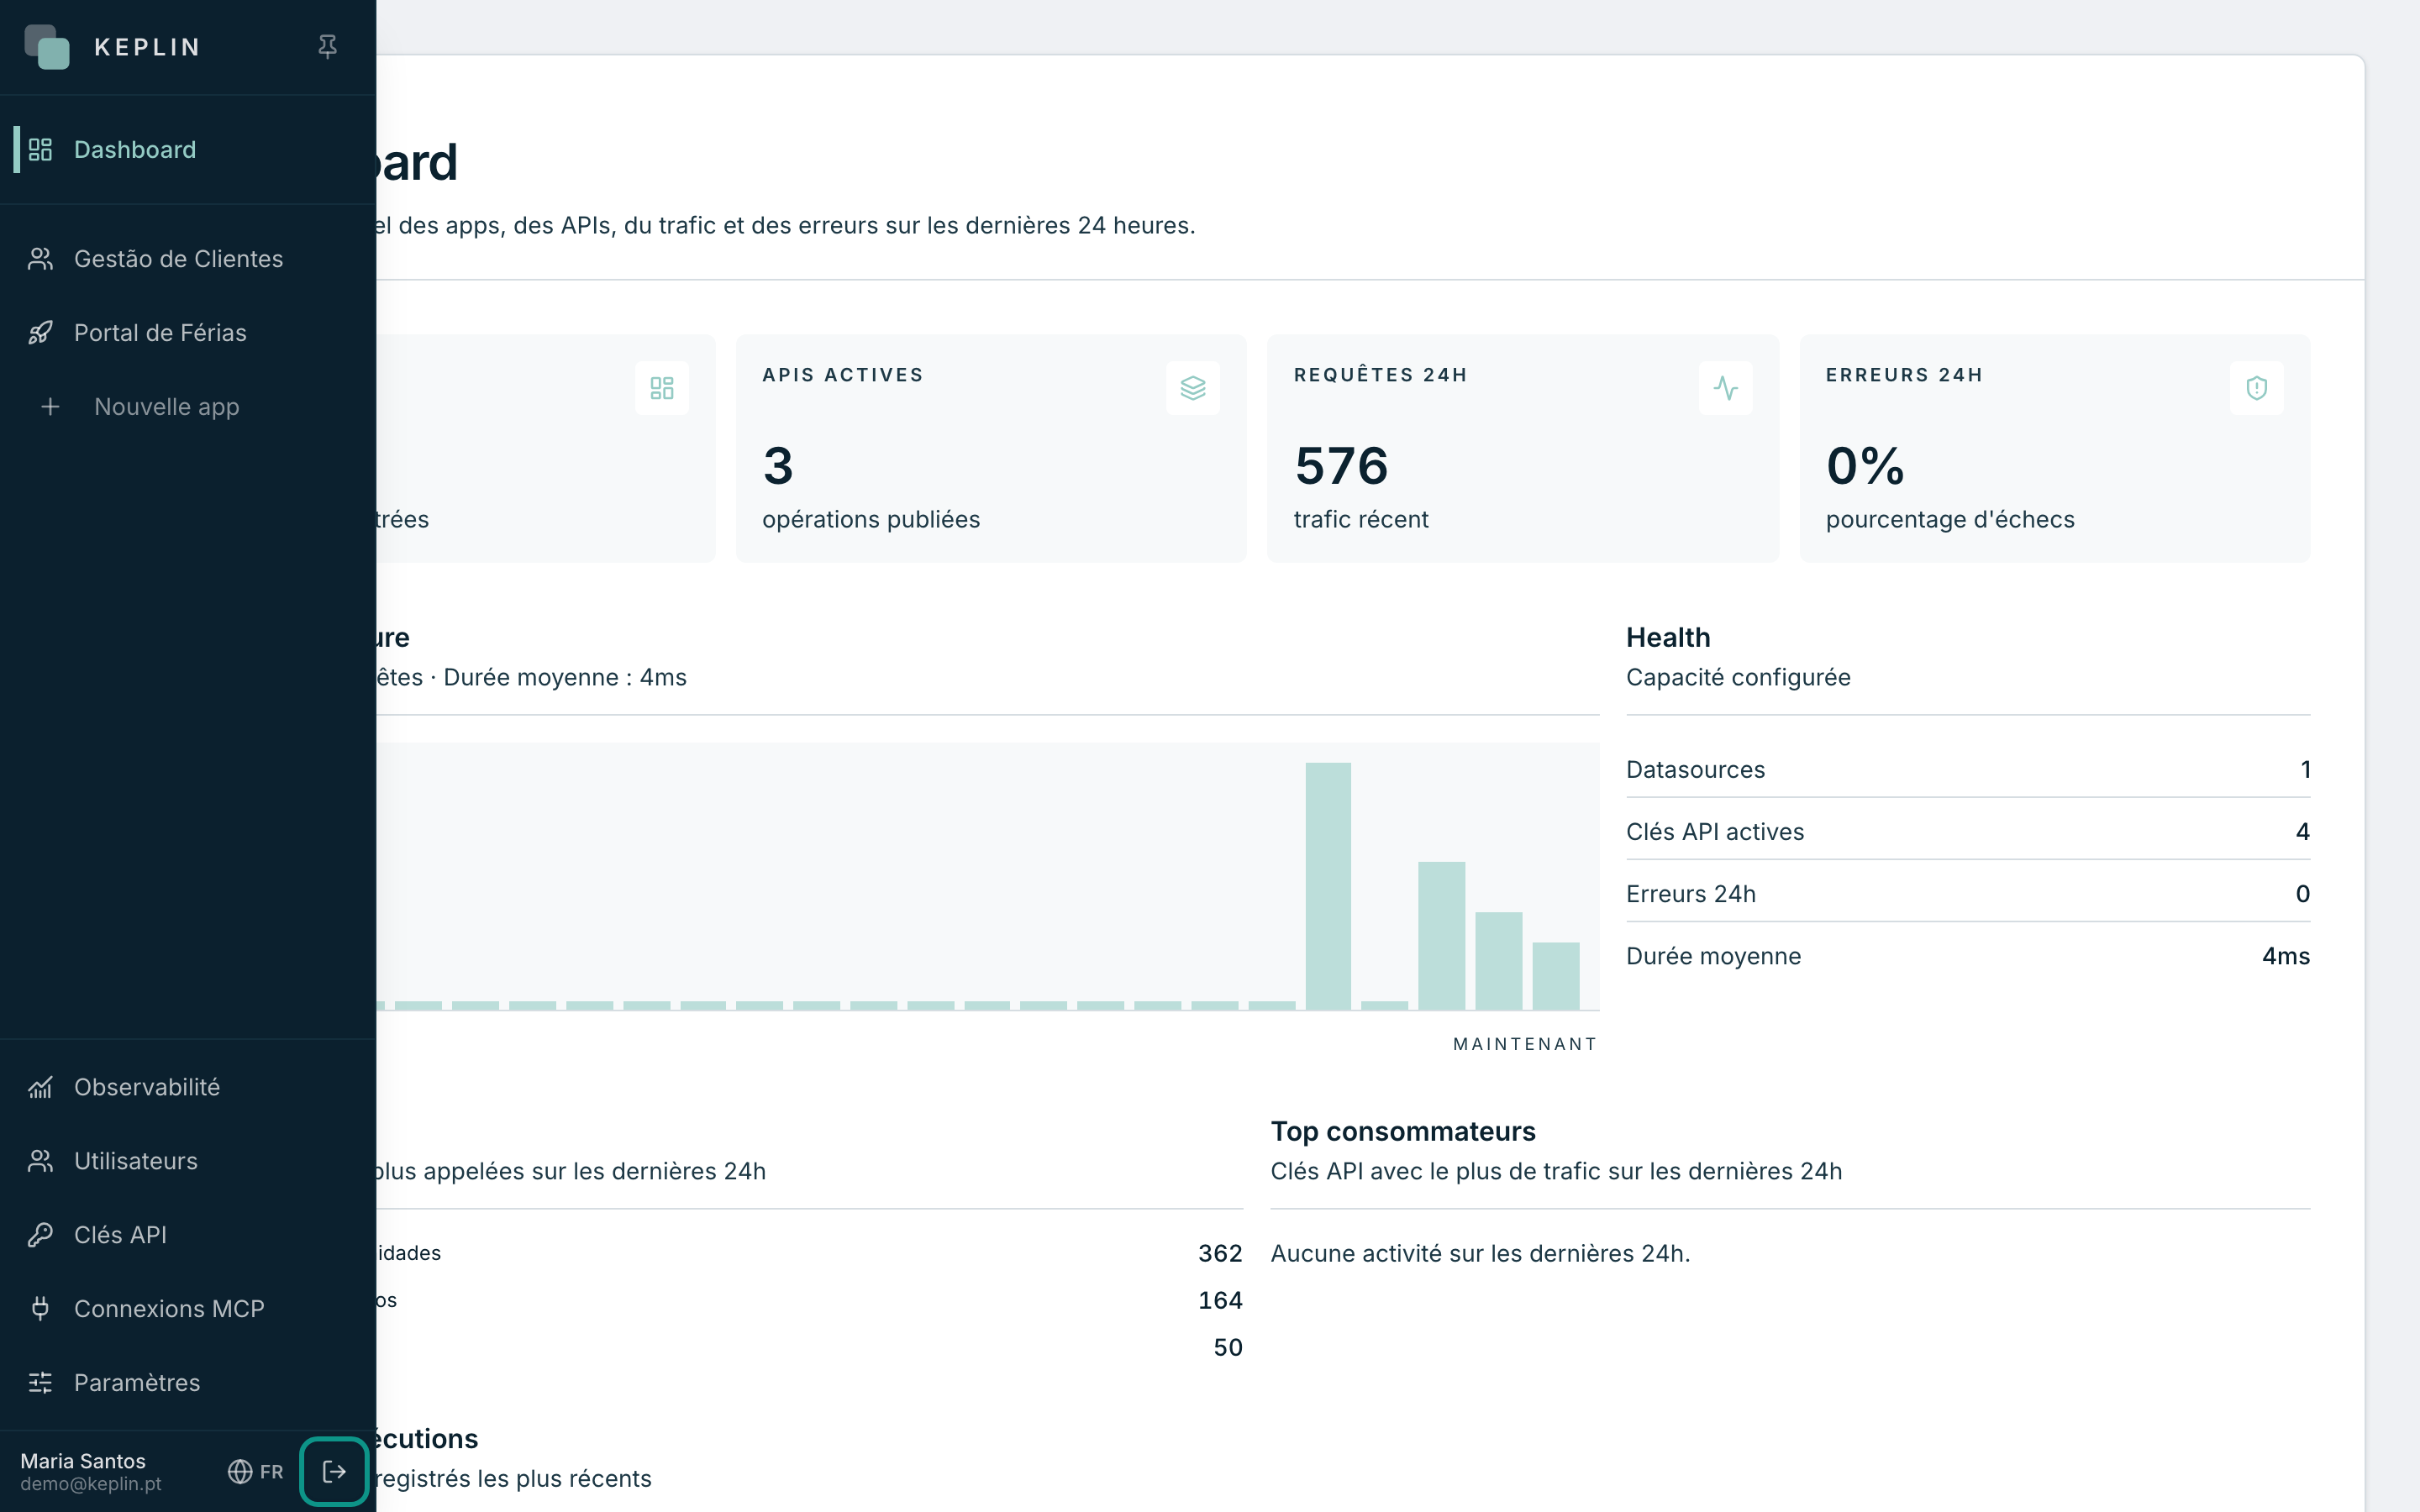Click the logout icon next to FR
The height and width of the screenshot is (1512, 2420).
pos(334,1471)
